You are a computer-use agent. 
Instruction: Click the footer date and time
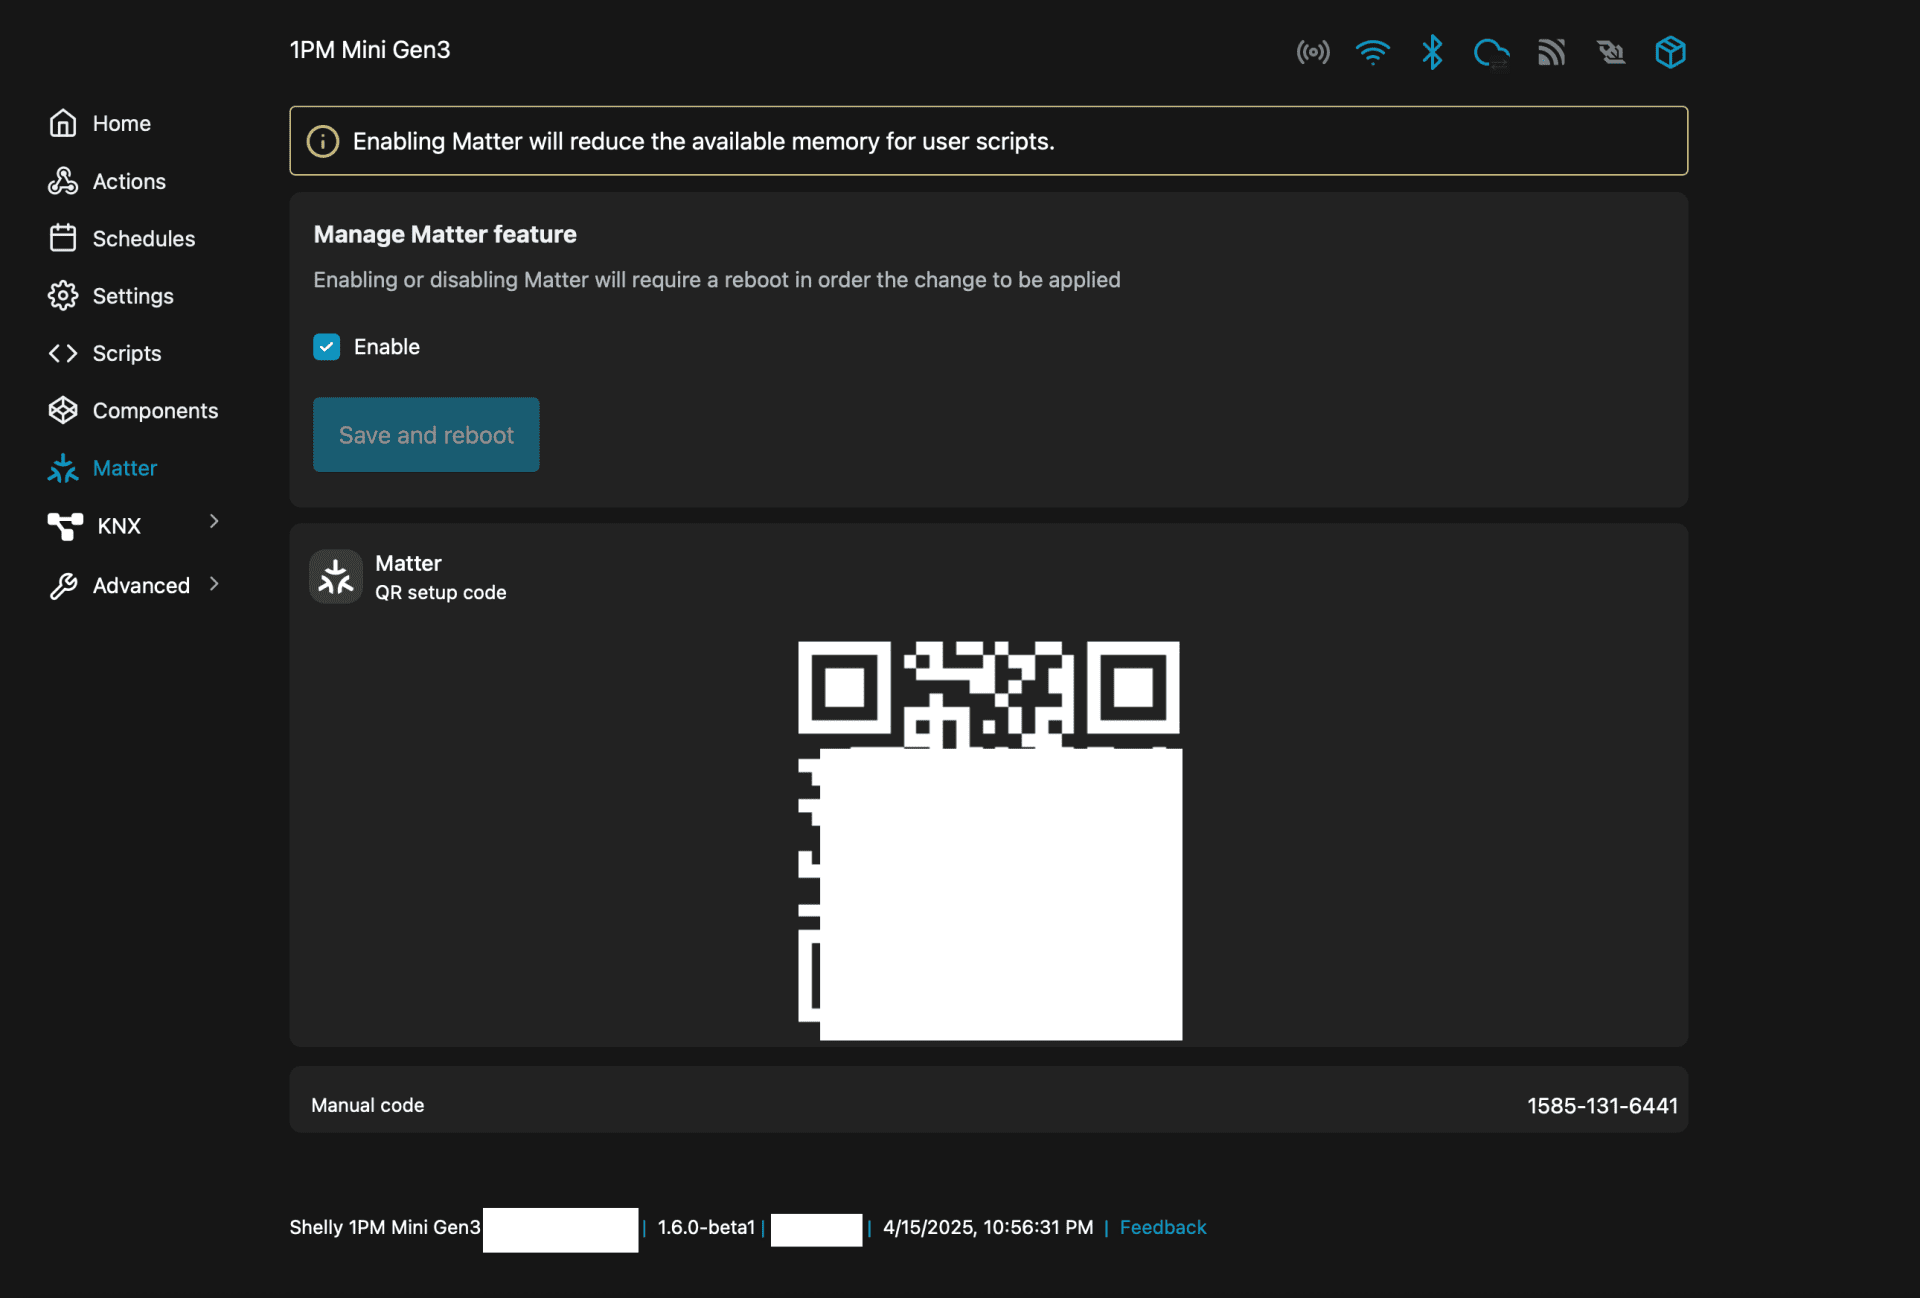988,1227
